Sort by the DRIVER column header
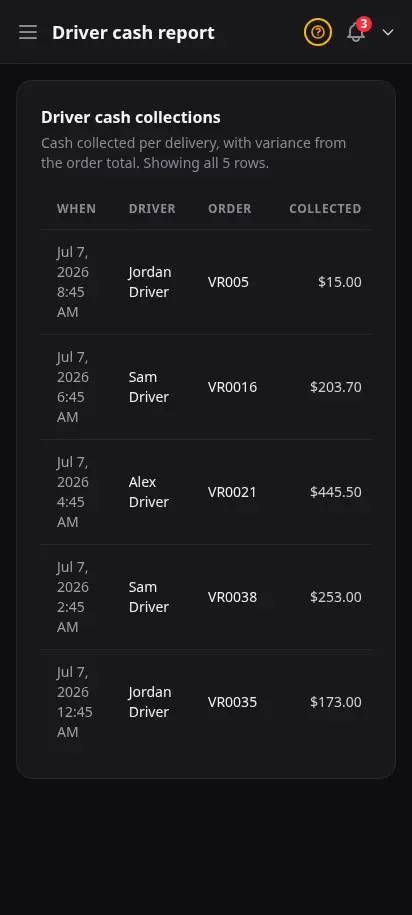Viewport: 412px width, 915px height. coord(152,209)
